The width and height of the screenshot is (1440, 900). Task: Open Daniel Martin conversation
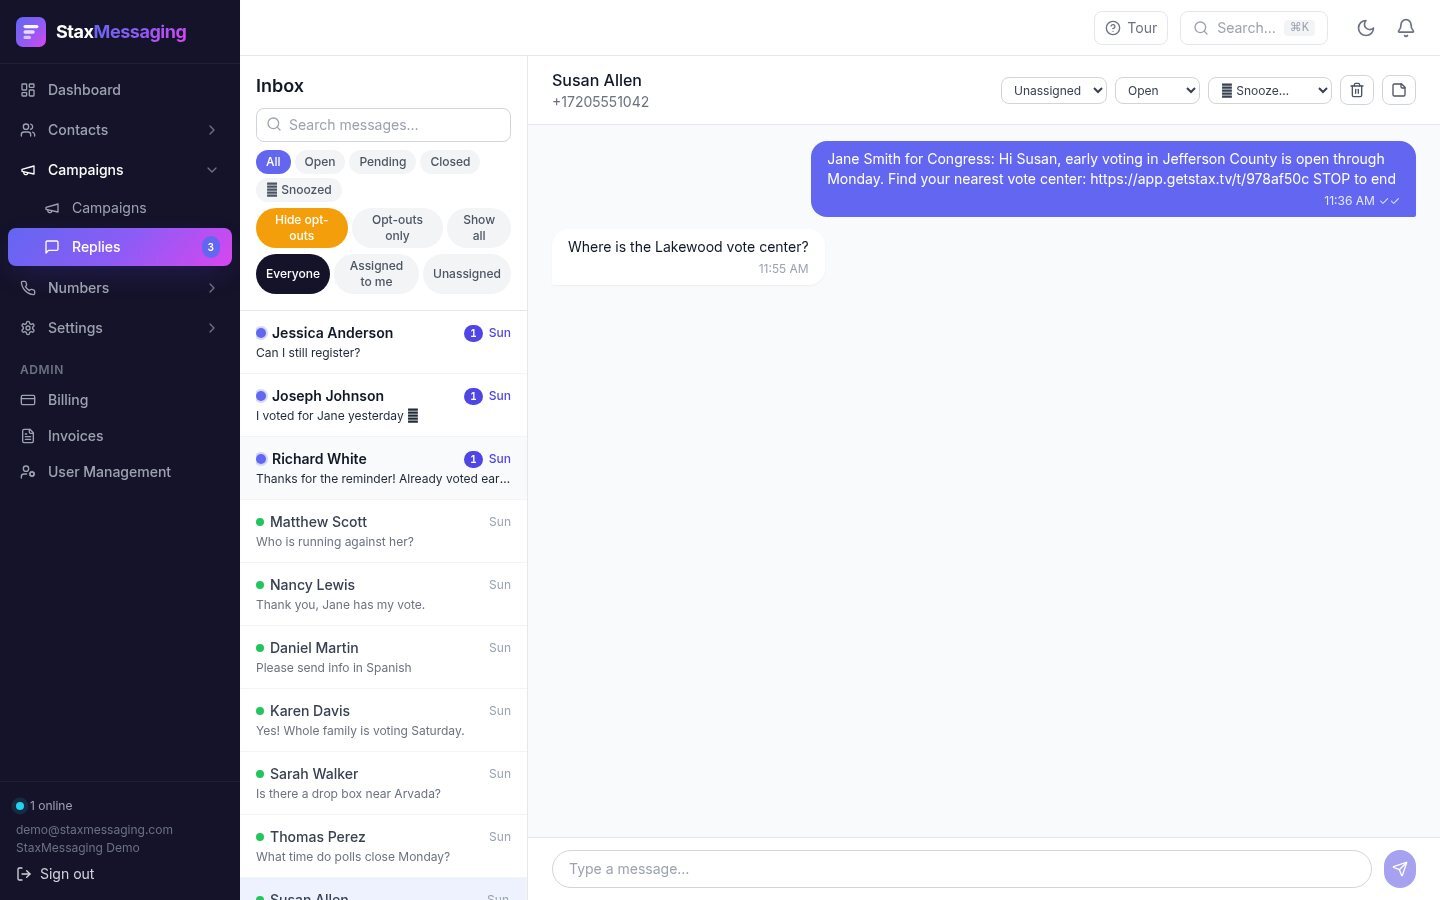pyautogui.click(x=383, y=657)
